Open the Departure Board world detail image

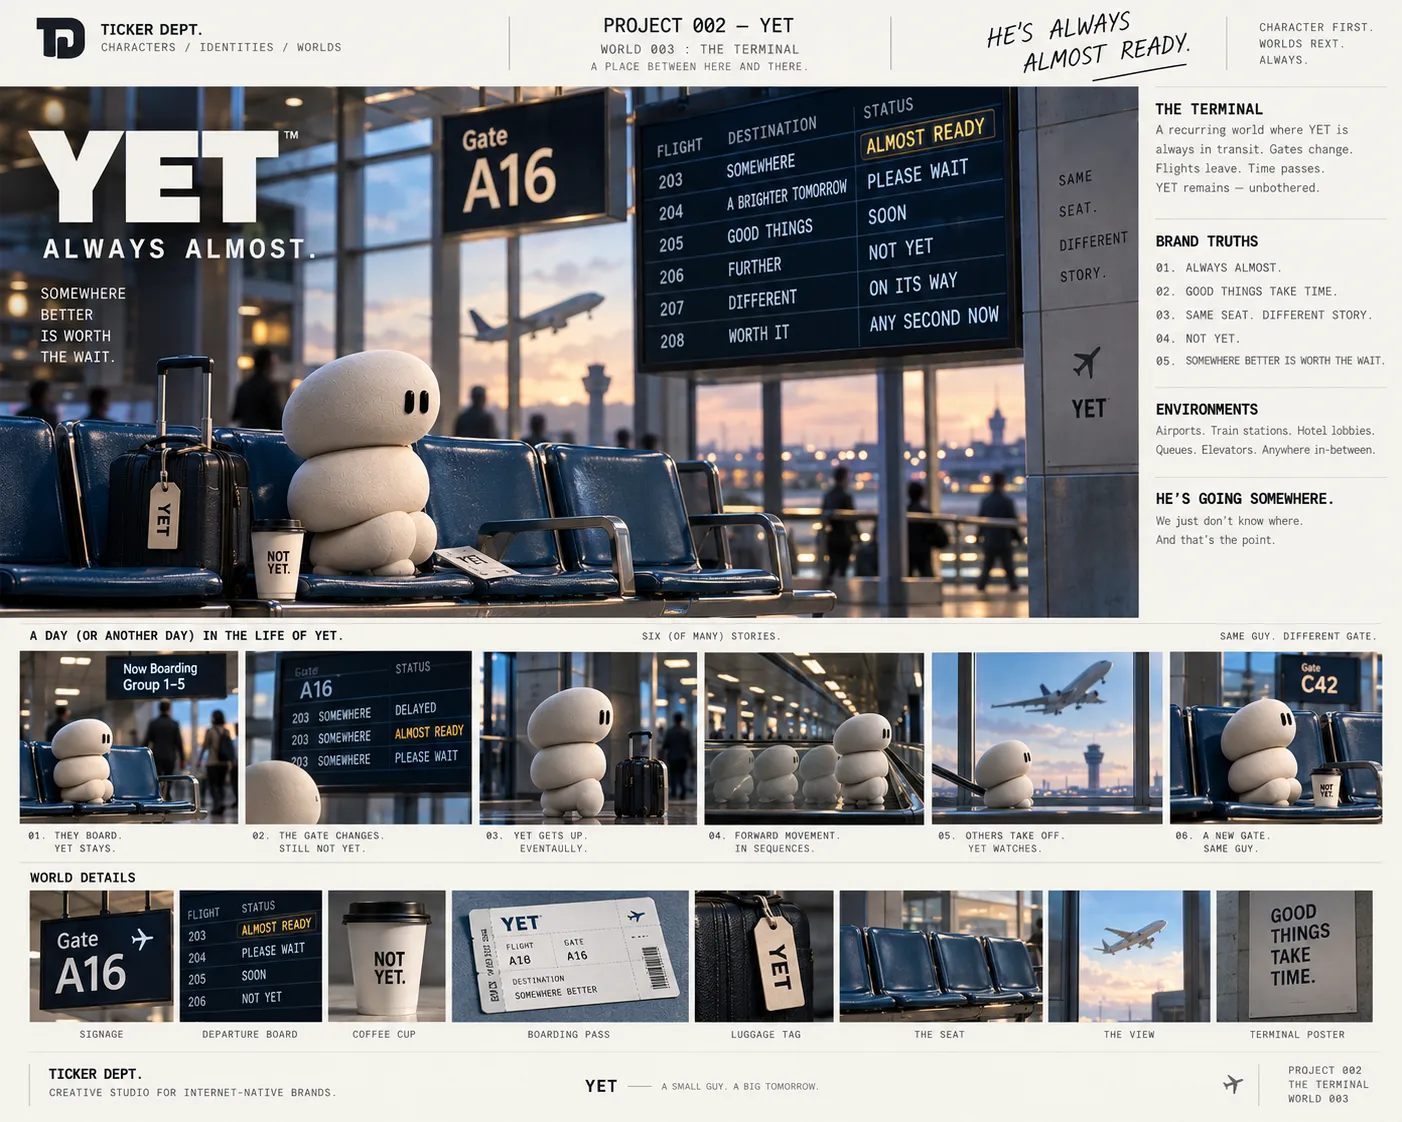pyautogui.click(x=251, y=956)
